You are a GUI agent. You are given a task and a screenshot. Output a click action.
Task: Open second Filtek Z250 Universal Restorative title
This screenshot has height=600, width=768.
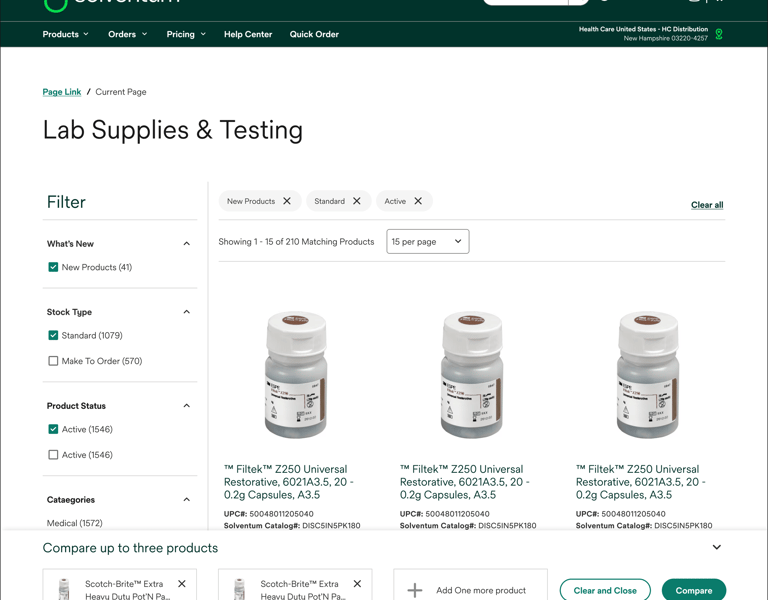pos(464,482)
